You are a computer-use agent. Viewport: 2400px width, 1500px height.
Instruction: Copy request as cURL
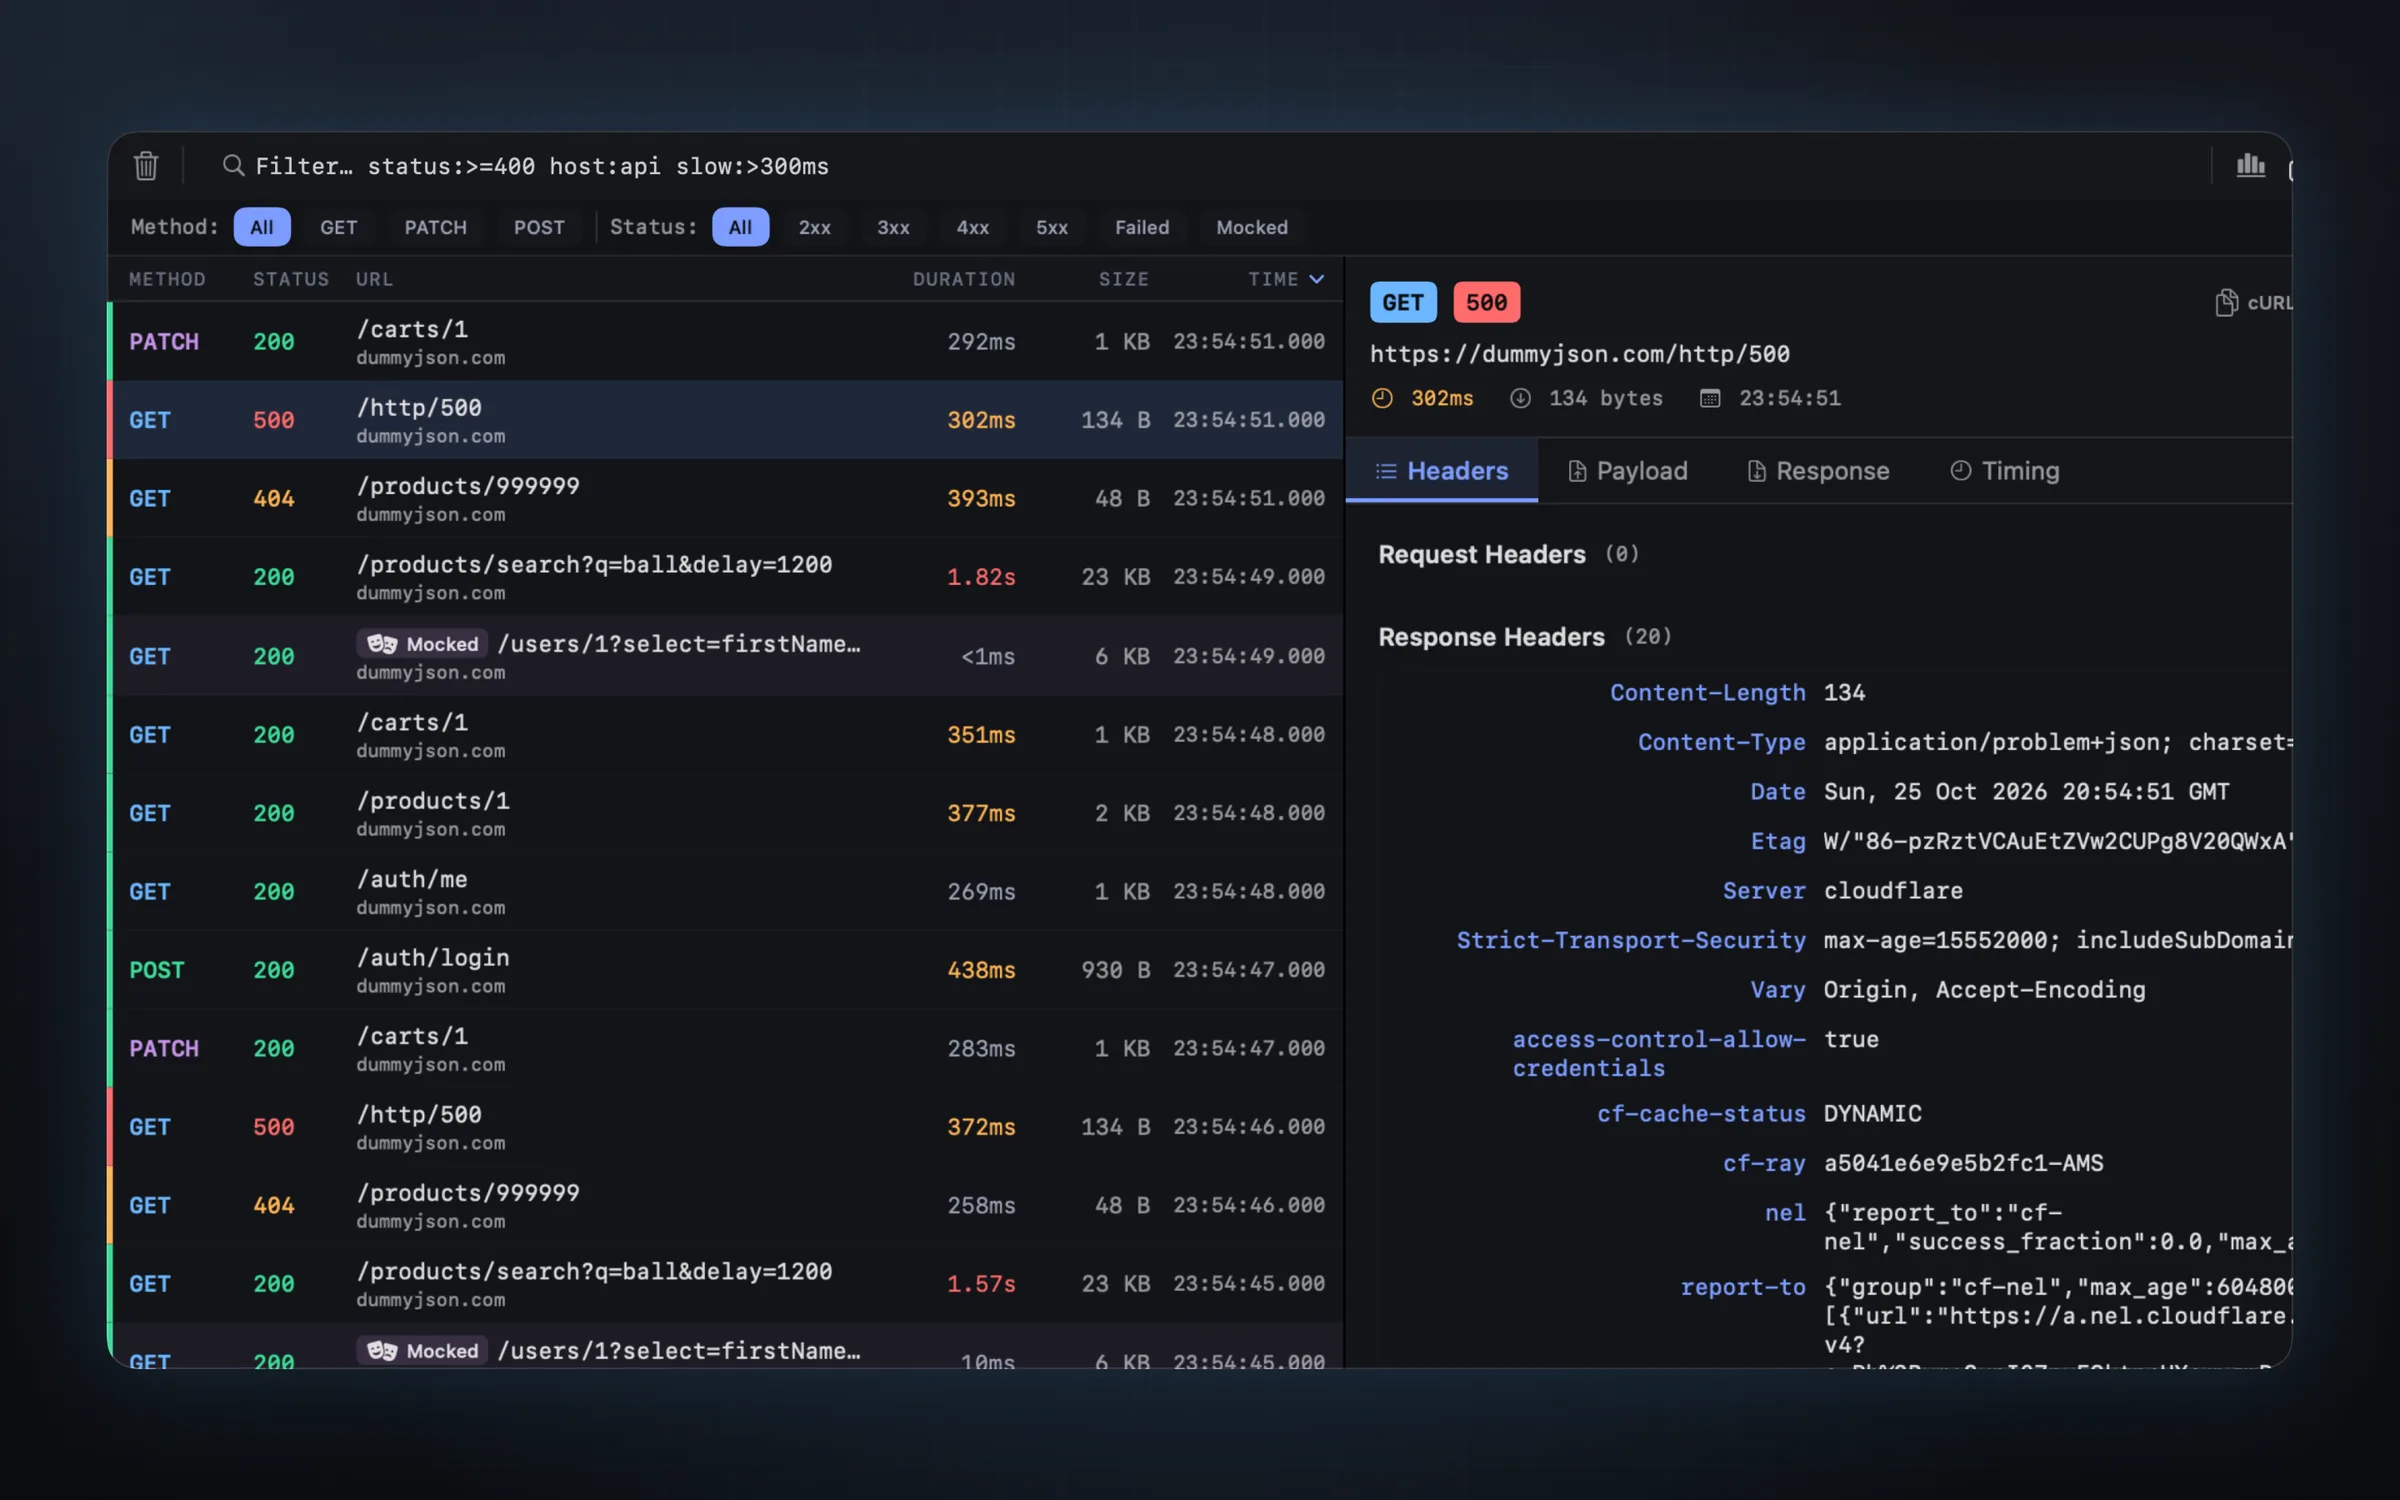click(2254, 302)
